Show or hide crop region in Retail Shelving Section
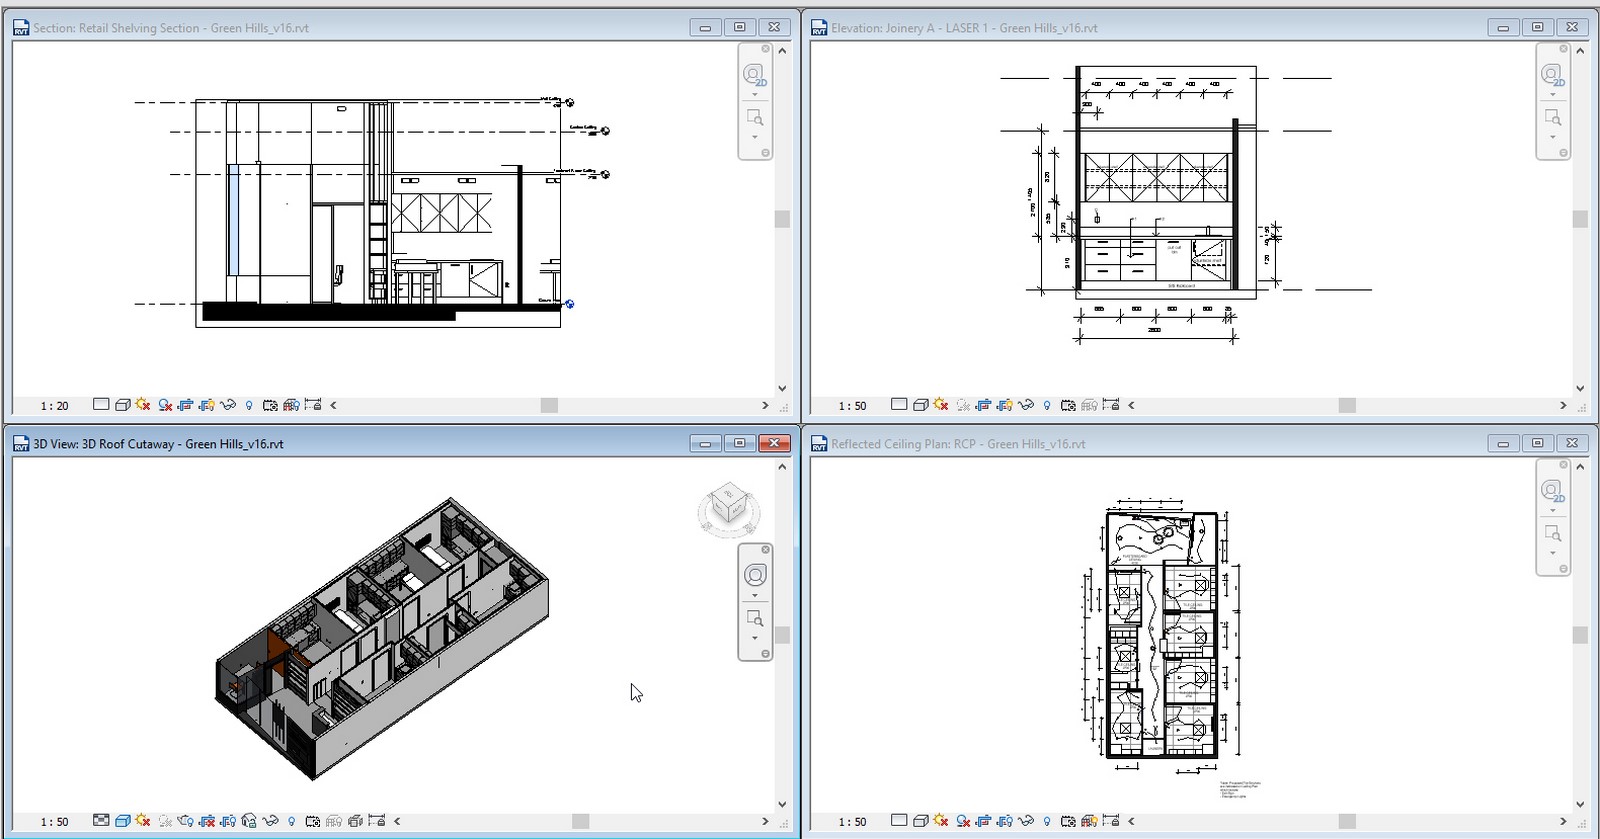1600x839 pixels. tap(206, 405)
